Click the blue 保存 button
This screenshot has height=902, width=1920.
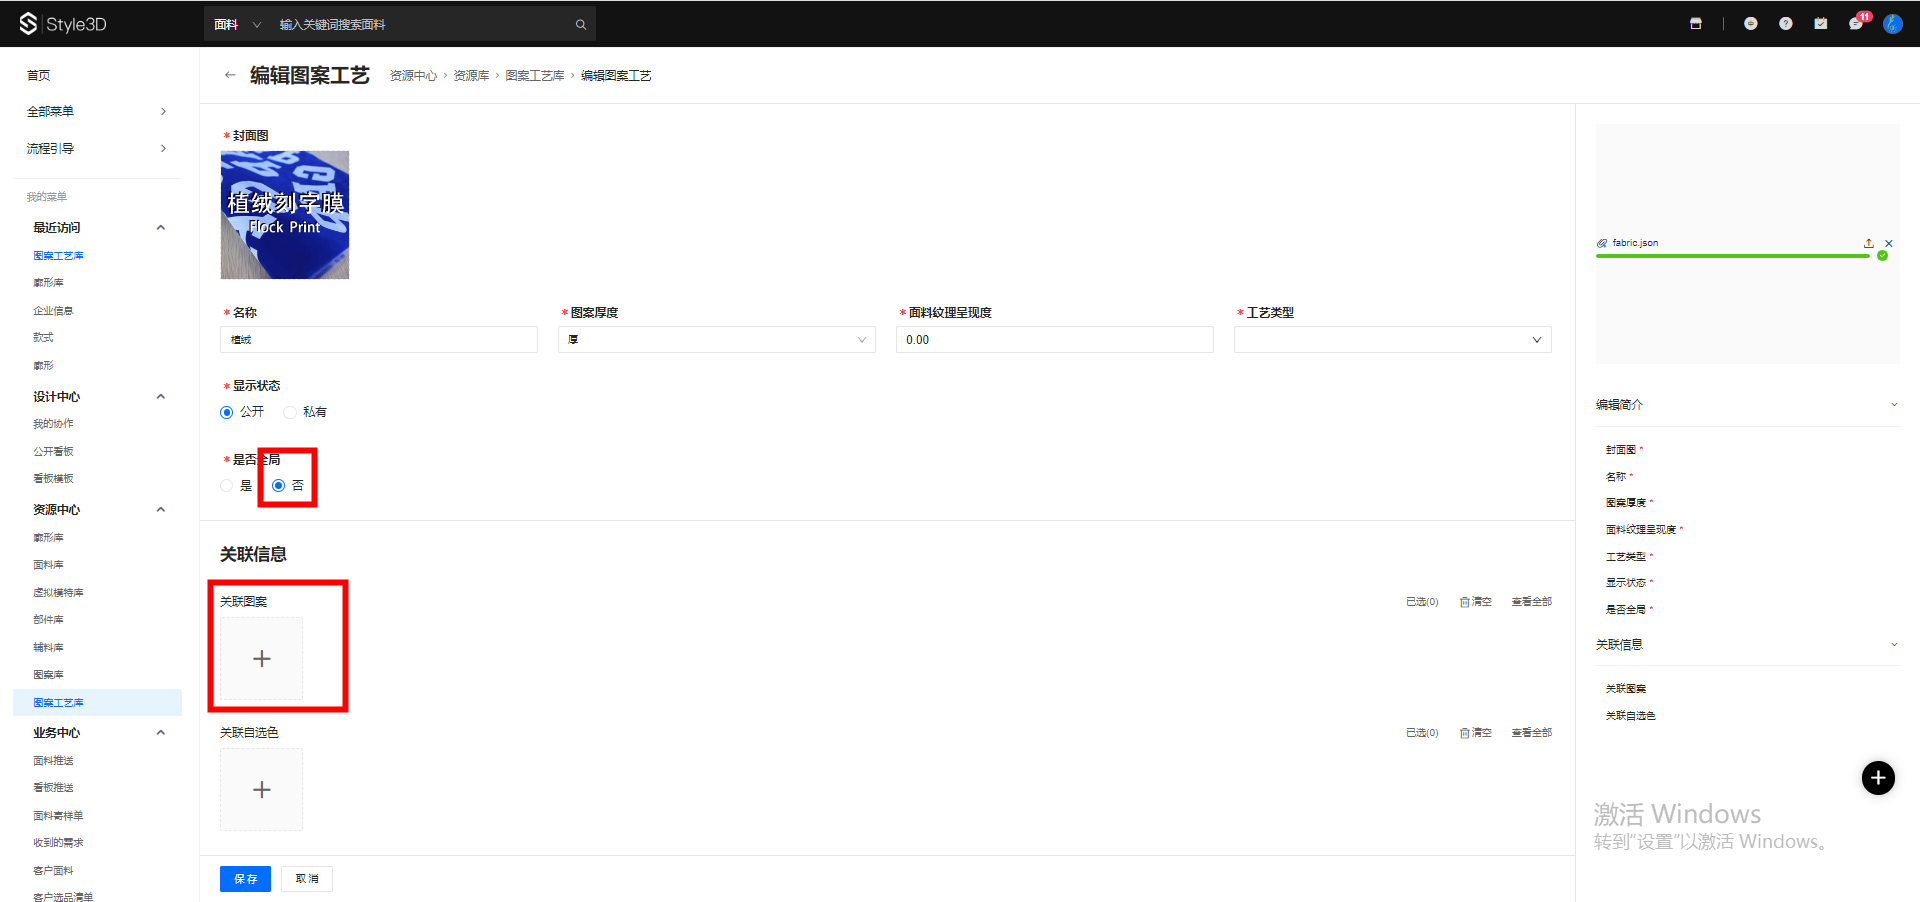click(x=245, y=879)
